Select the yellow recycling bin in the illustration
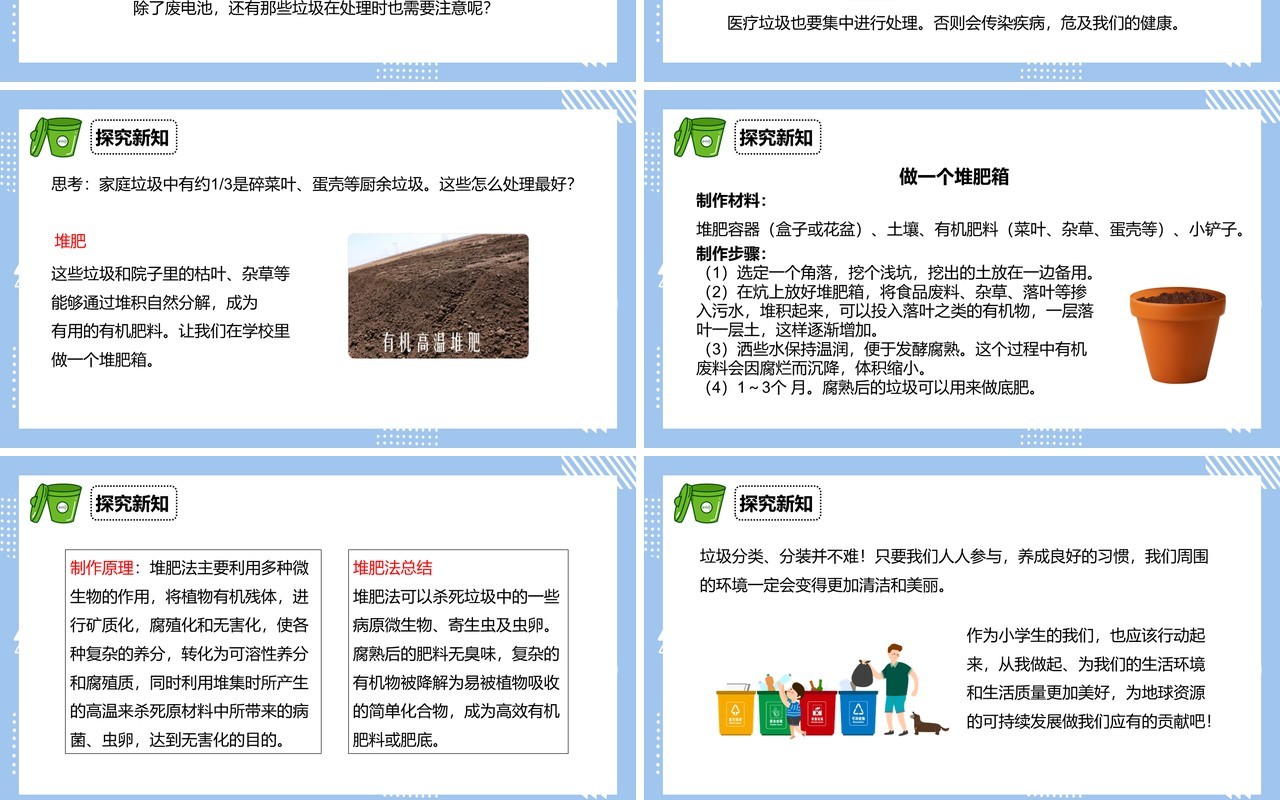This screenshot has height=800, width=1280. pyautogui.click(x=734, y=711)
